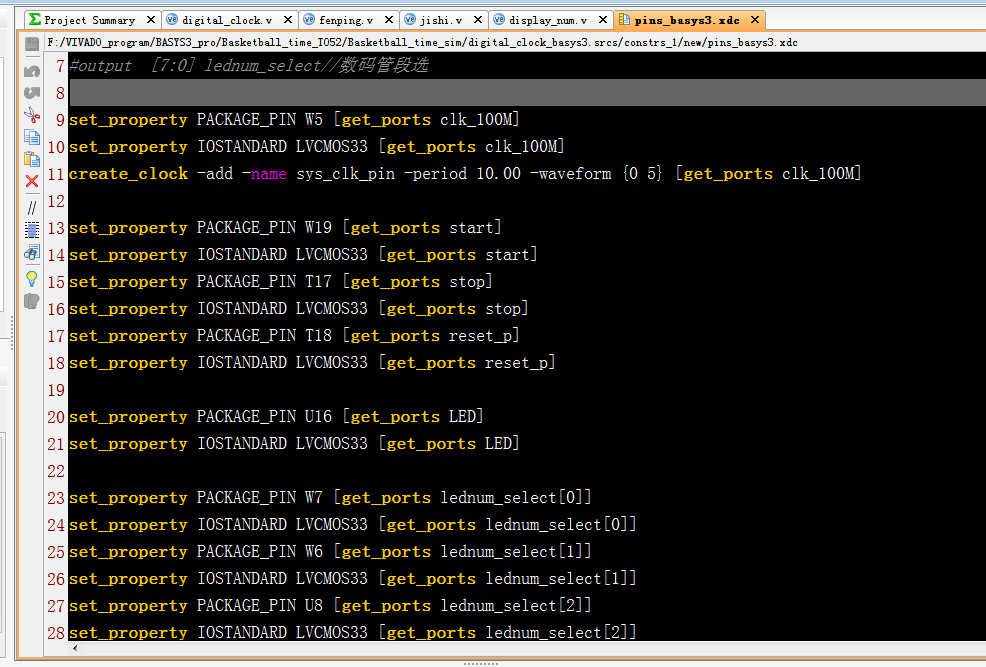Viewport: 986px width, 667px height.
Task: Click the Save File icon in editor toolbar
Action: click(x=31, y=44)
